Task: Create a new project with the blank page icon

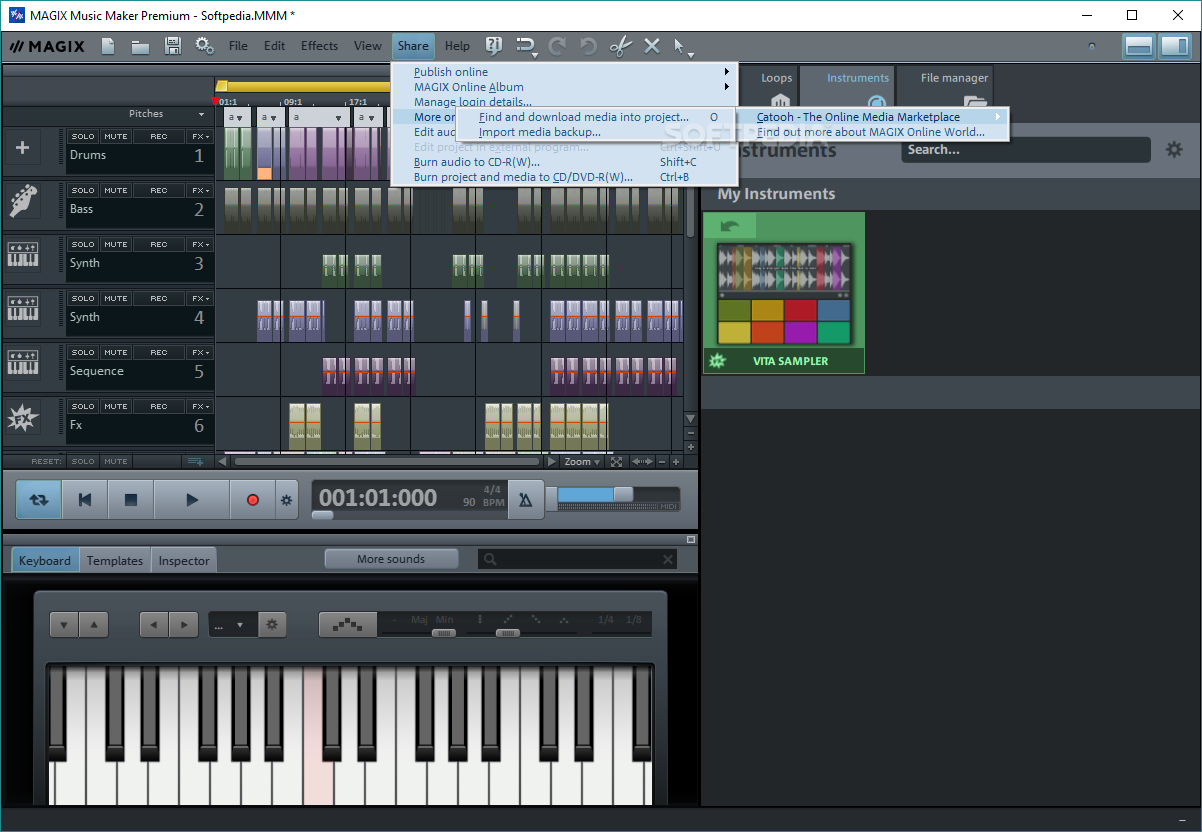Action: [x=108, y=46]
